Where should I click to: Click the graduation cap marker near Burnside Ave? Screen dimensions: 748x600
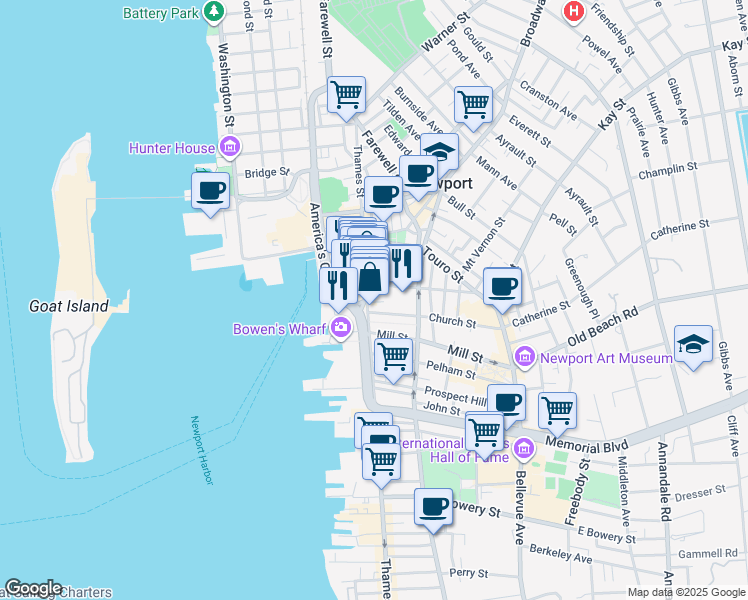pos(438,151)
